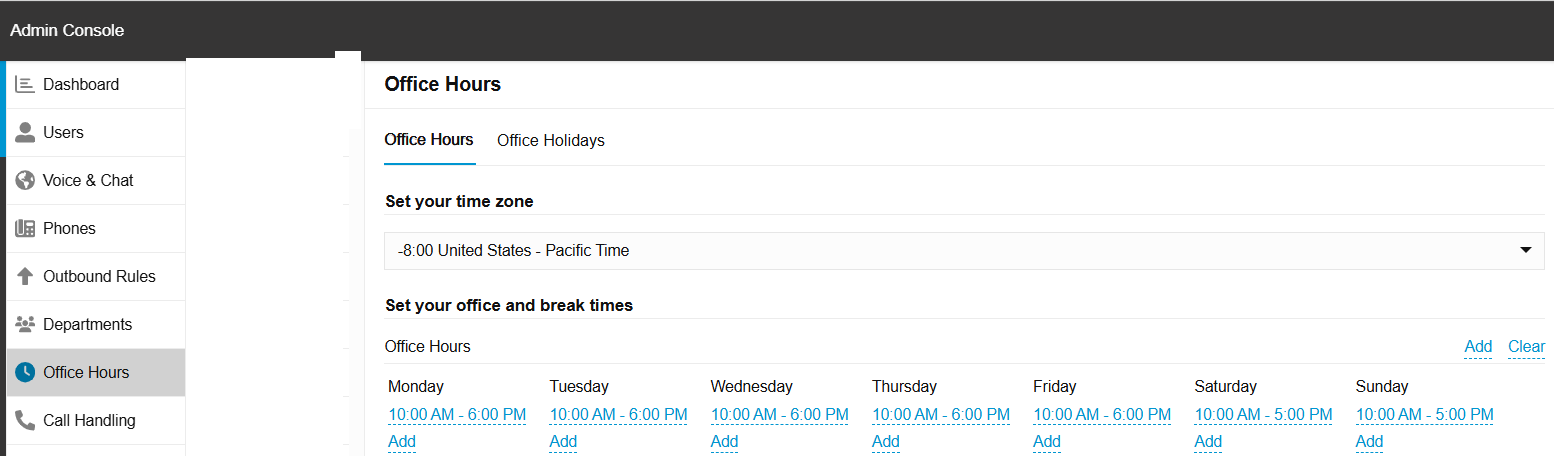Select the Pacific Time zone combo box
The image size is (1554, 456).
coord(950,251)
